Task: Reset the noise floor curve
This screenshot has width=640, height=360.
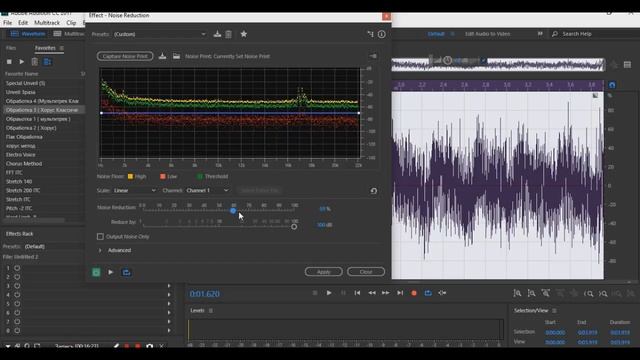Action: point(373,191)
